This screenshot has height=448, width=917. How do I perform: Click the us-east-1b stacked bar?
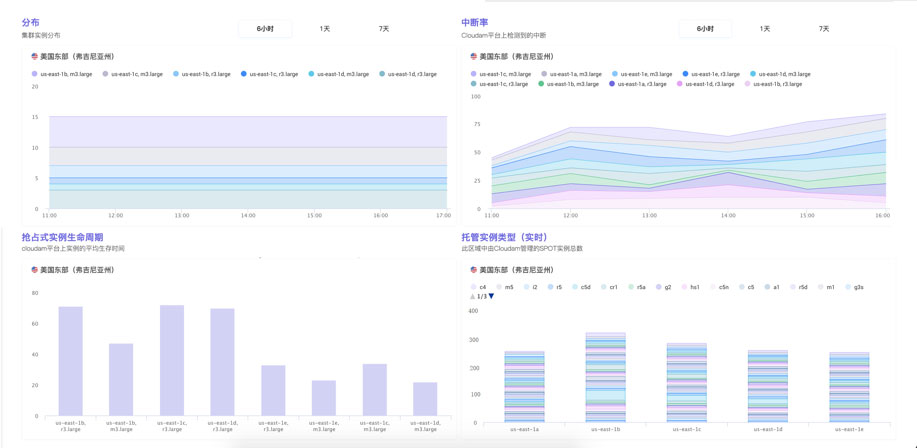[605, 377]
